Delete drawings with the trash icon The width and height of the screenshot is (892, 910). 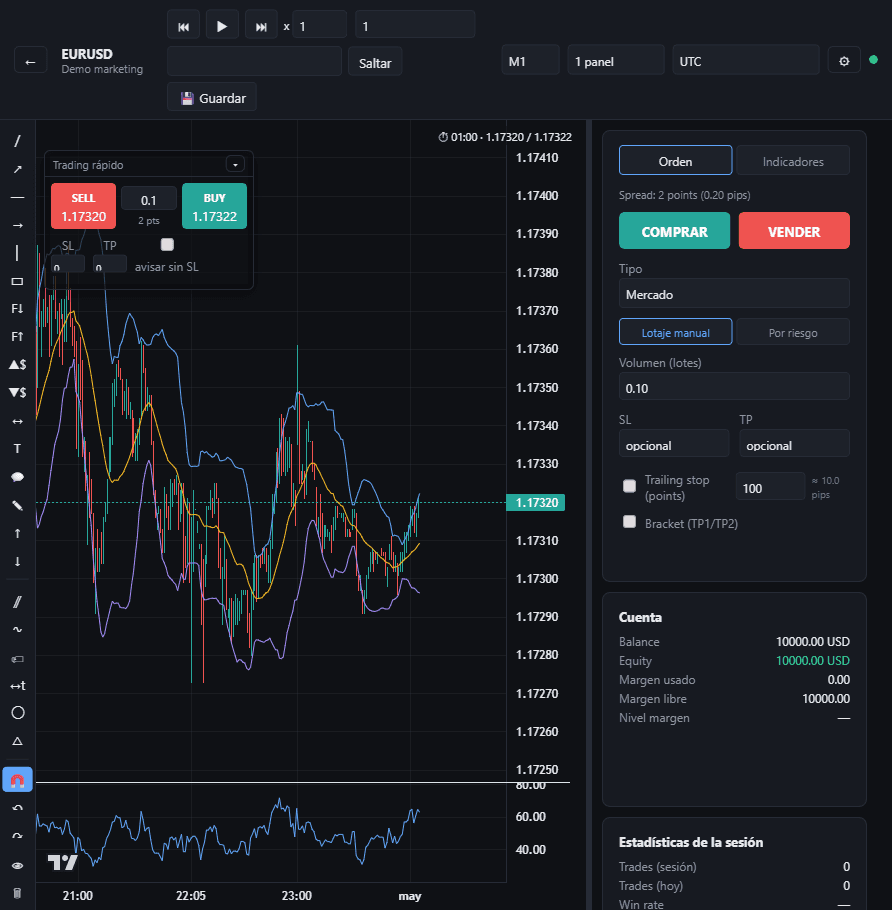(17, 893)
